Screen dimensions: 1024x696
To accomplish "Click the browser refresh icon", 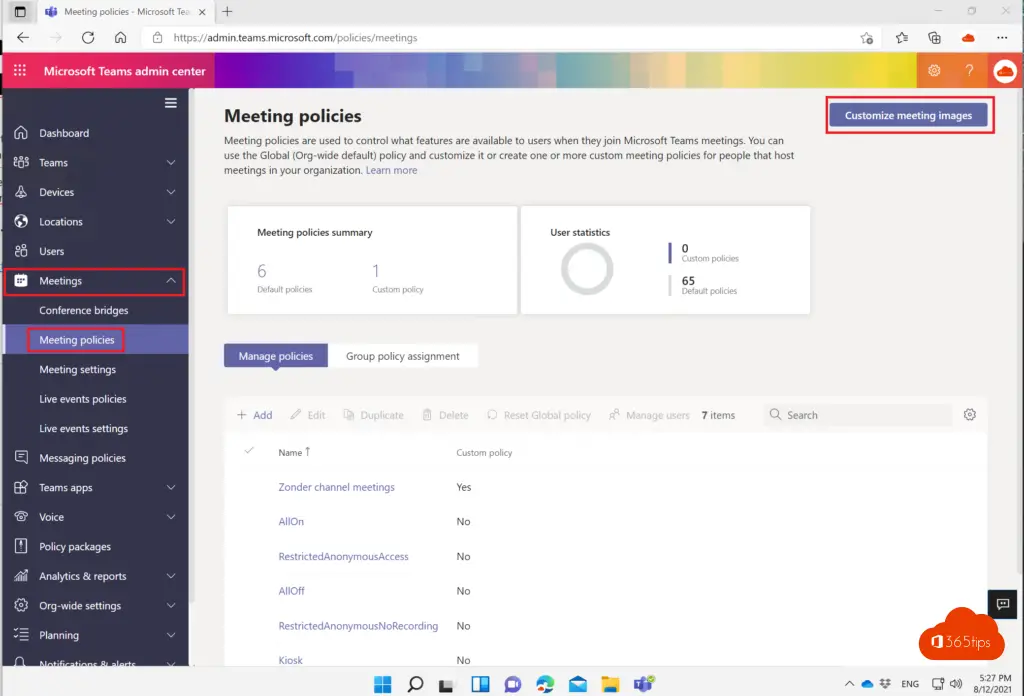I will [88, 38].
